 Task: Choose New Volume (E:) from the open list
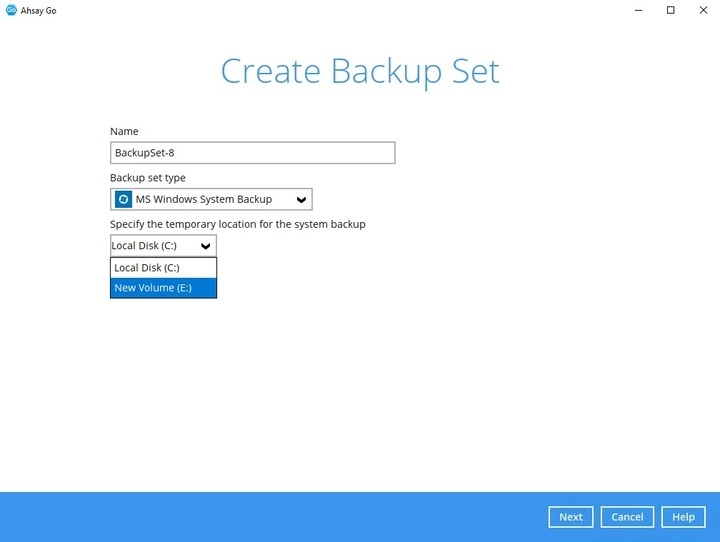[163, 288]
